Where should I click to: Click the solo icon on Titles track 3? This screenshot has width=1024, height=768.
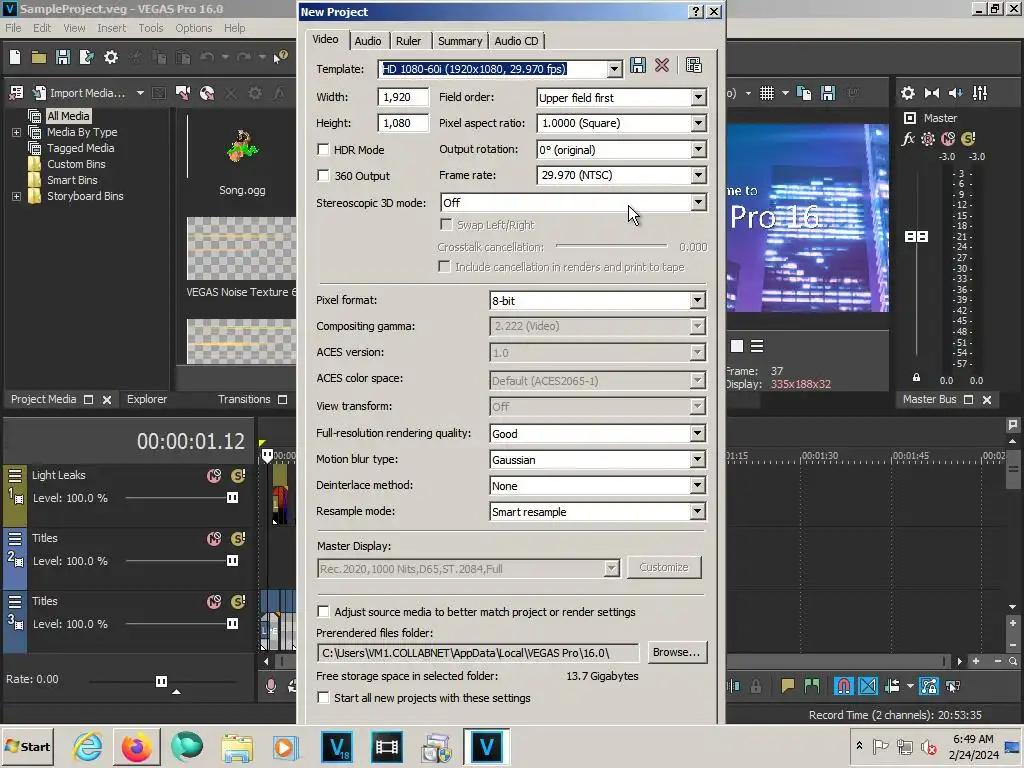tap(238, 601)
